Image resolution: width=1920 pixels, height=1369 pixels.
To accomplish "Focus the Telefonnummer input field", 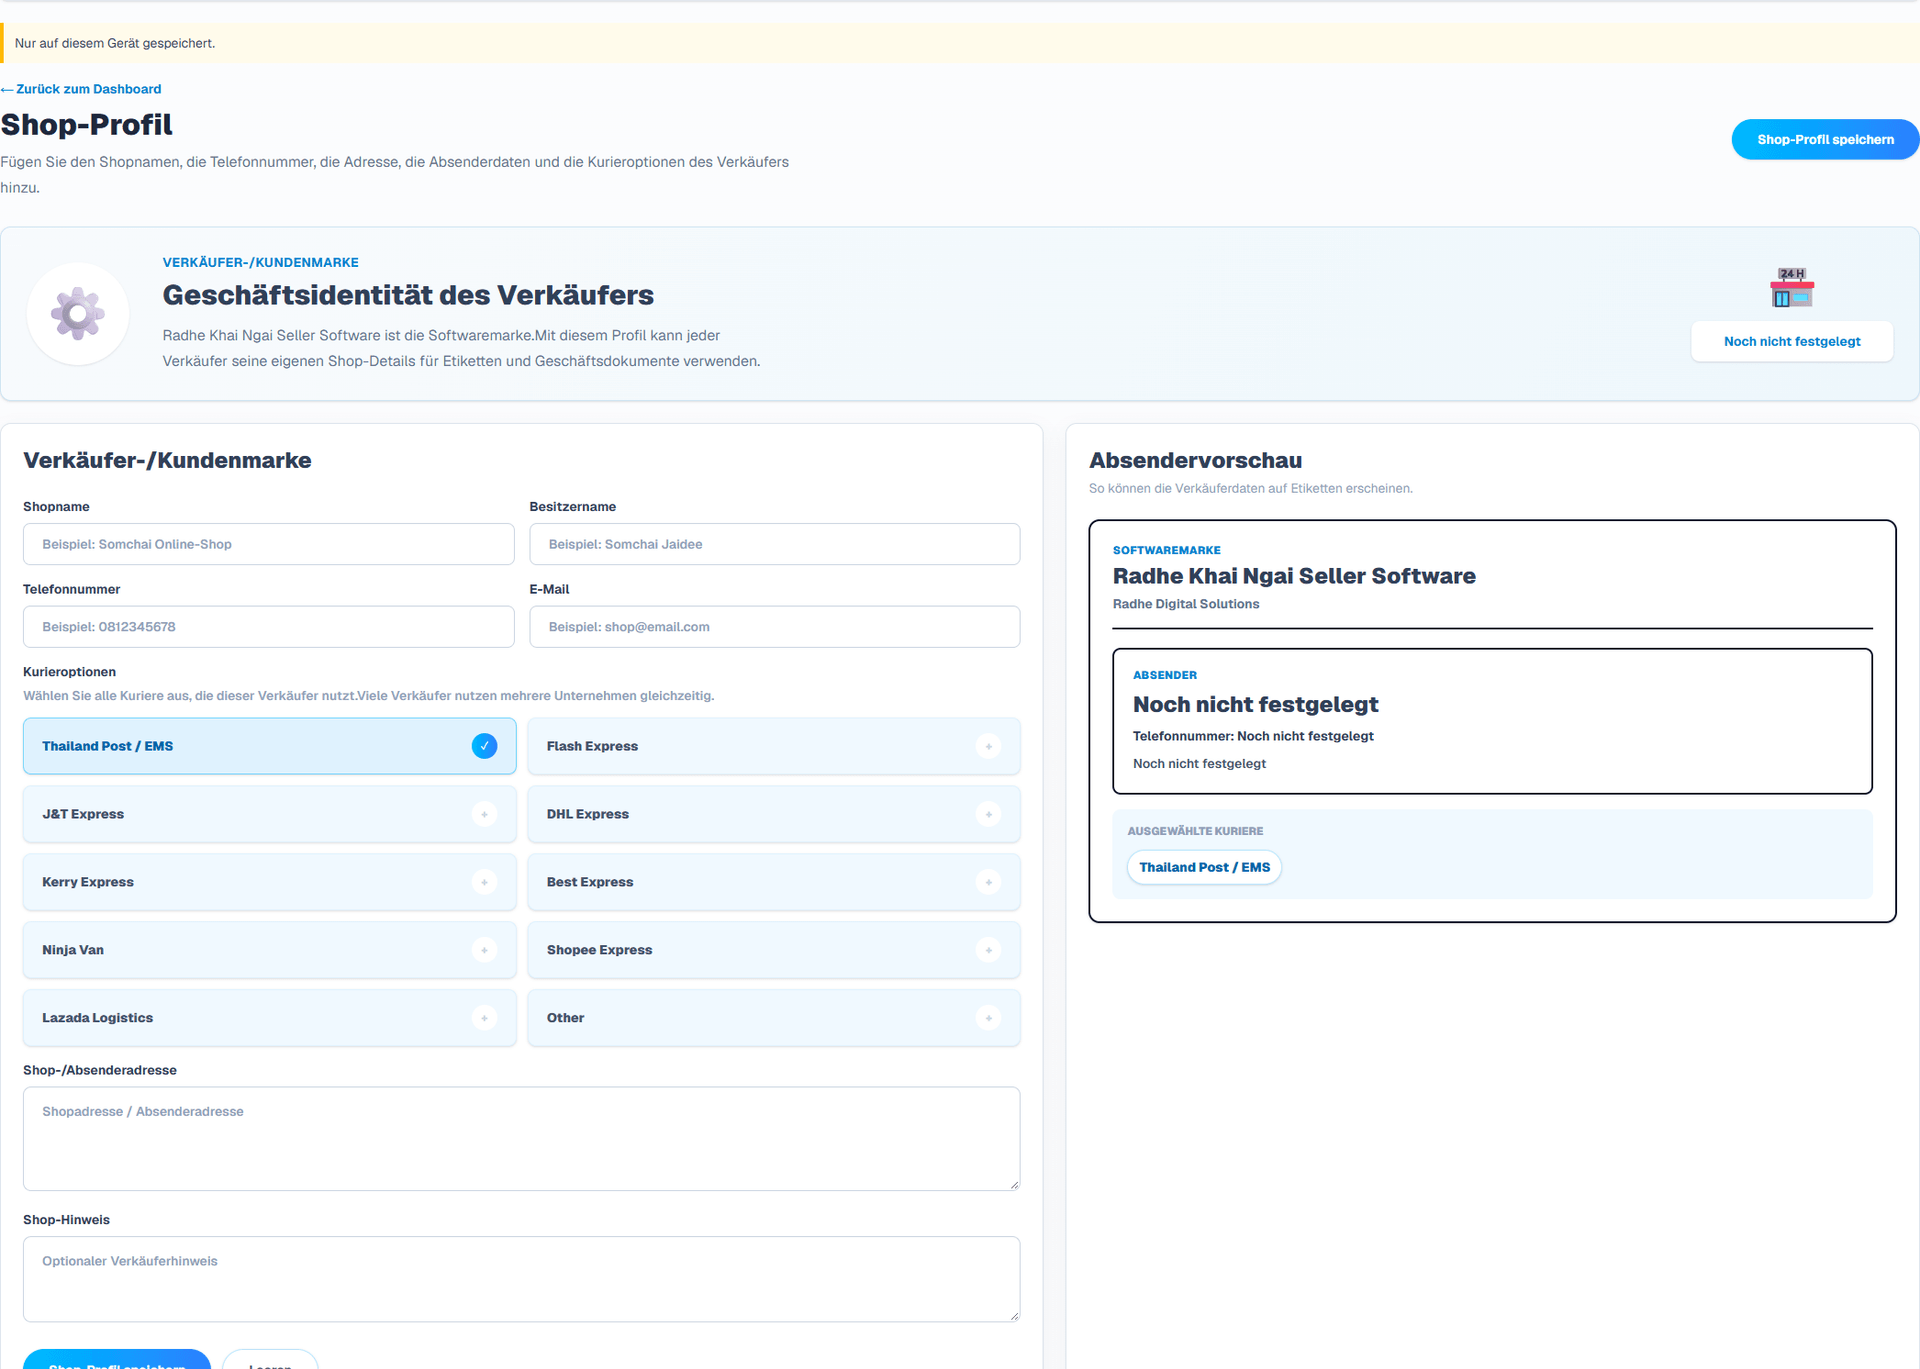I will 269,627.
